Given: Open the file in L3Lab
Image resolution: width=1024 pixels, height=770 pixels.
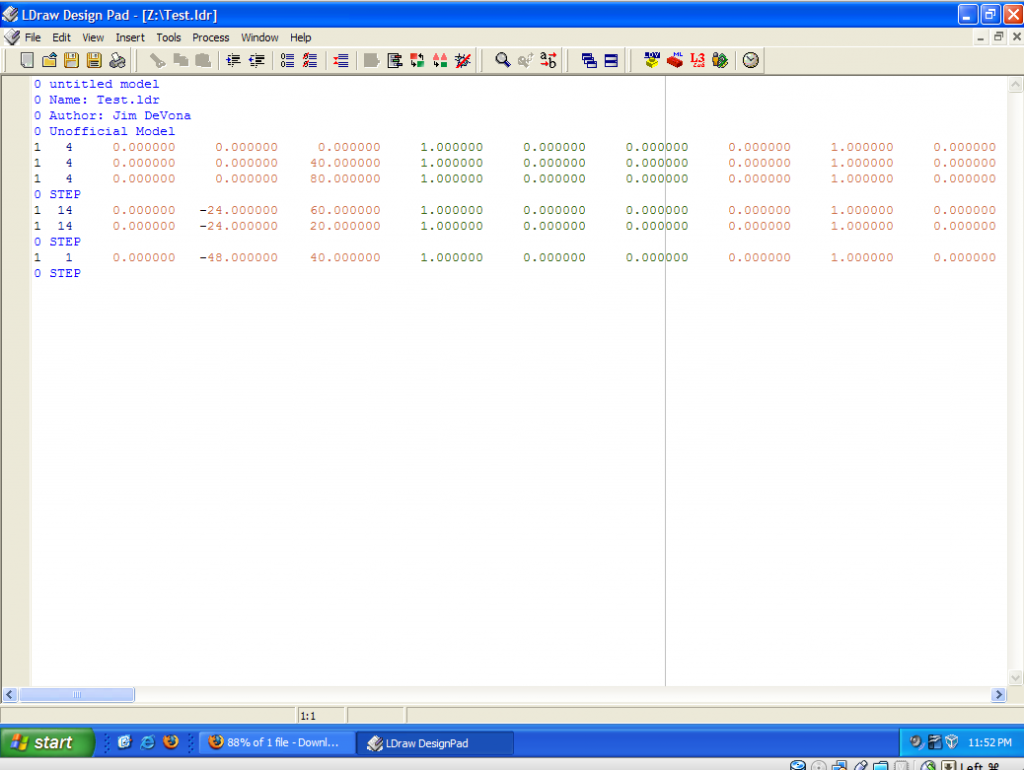Looking at the screenshot, I should point(697,60).
